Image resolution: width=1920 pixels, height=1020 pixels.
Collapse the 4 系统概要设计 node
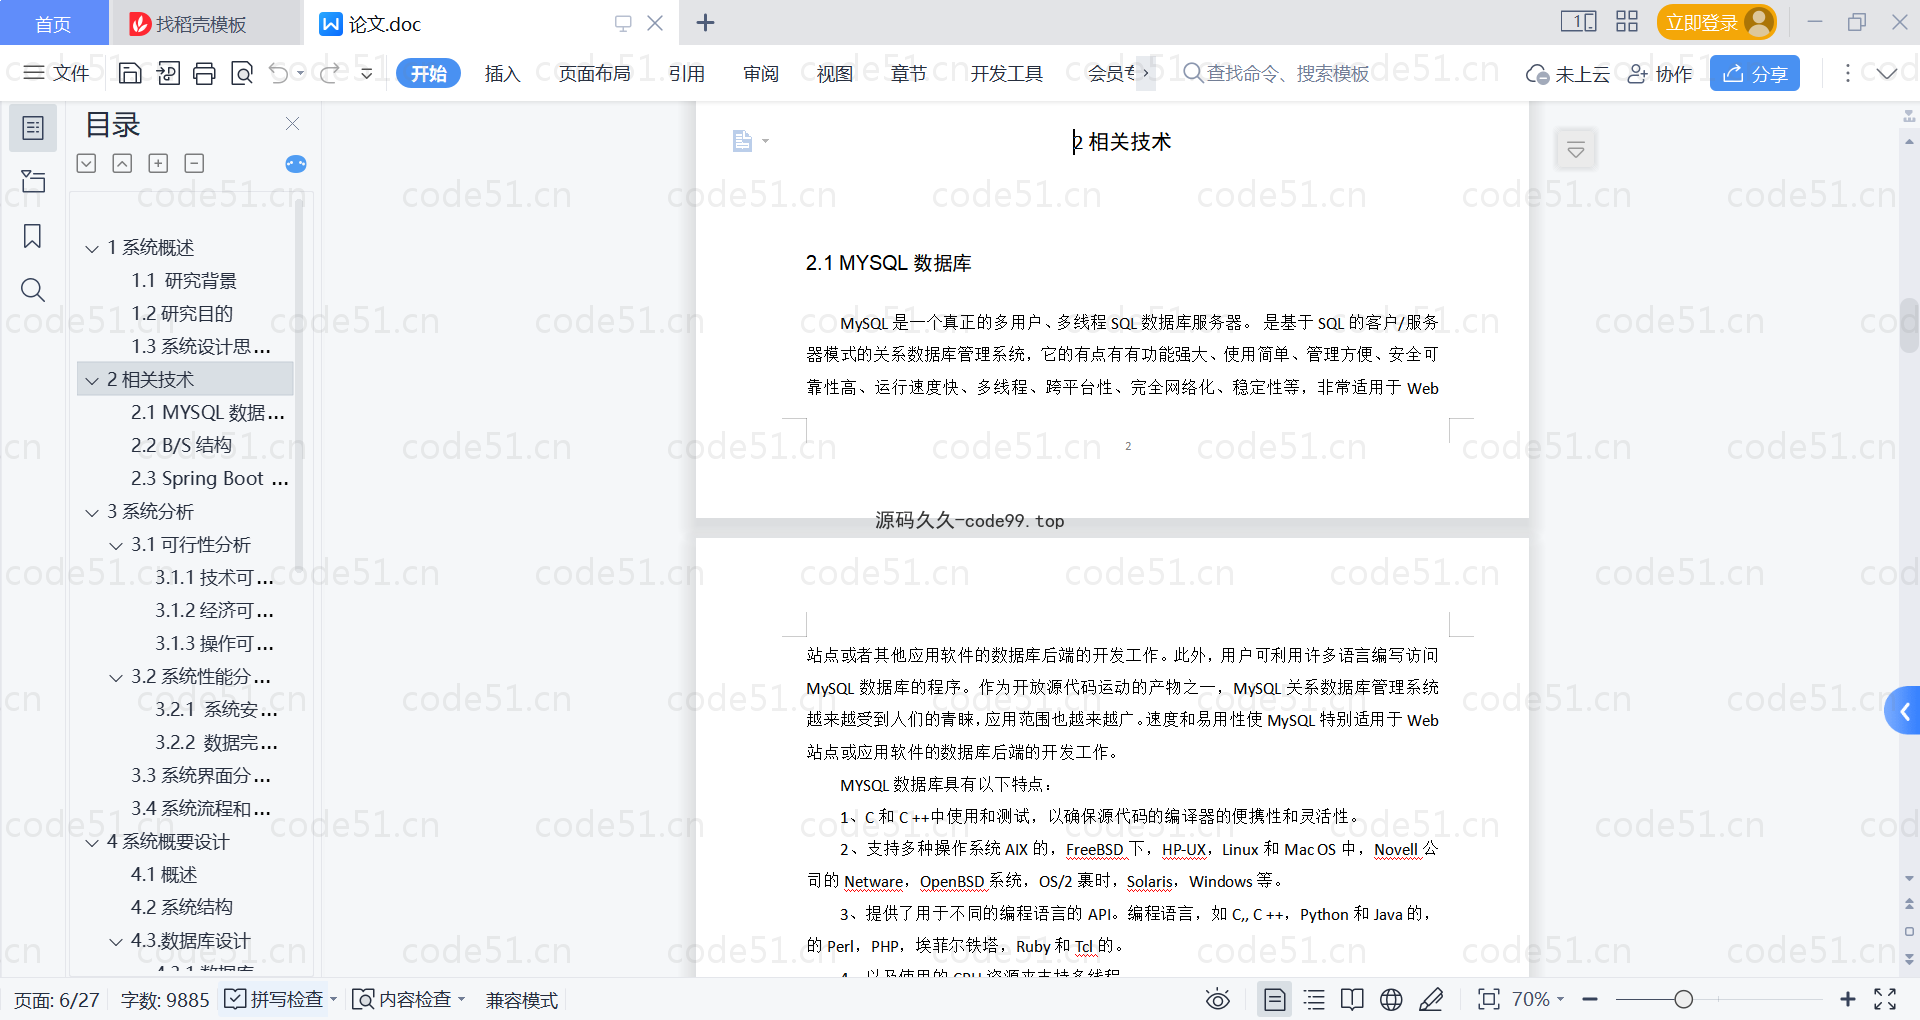pyautogui.click(x=92, y=842)
